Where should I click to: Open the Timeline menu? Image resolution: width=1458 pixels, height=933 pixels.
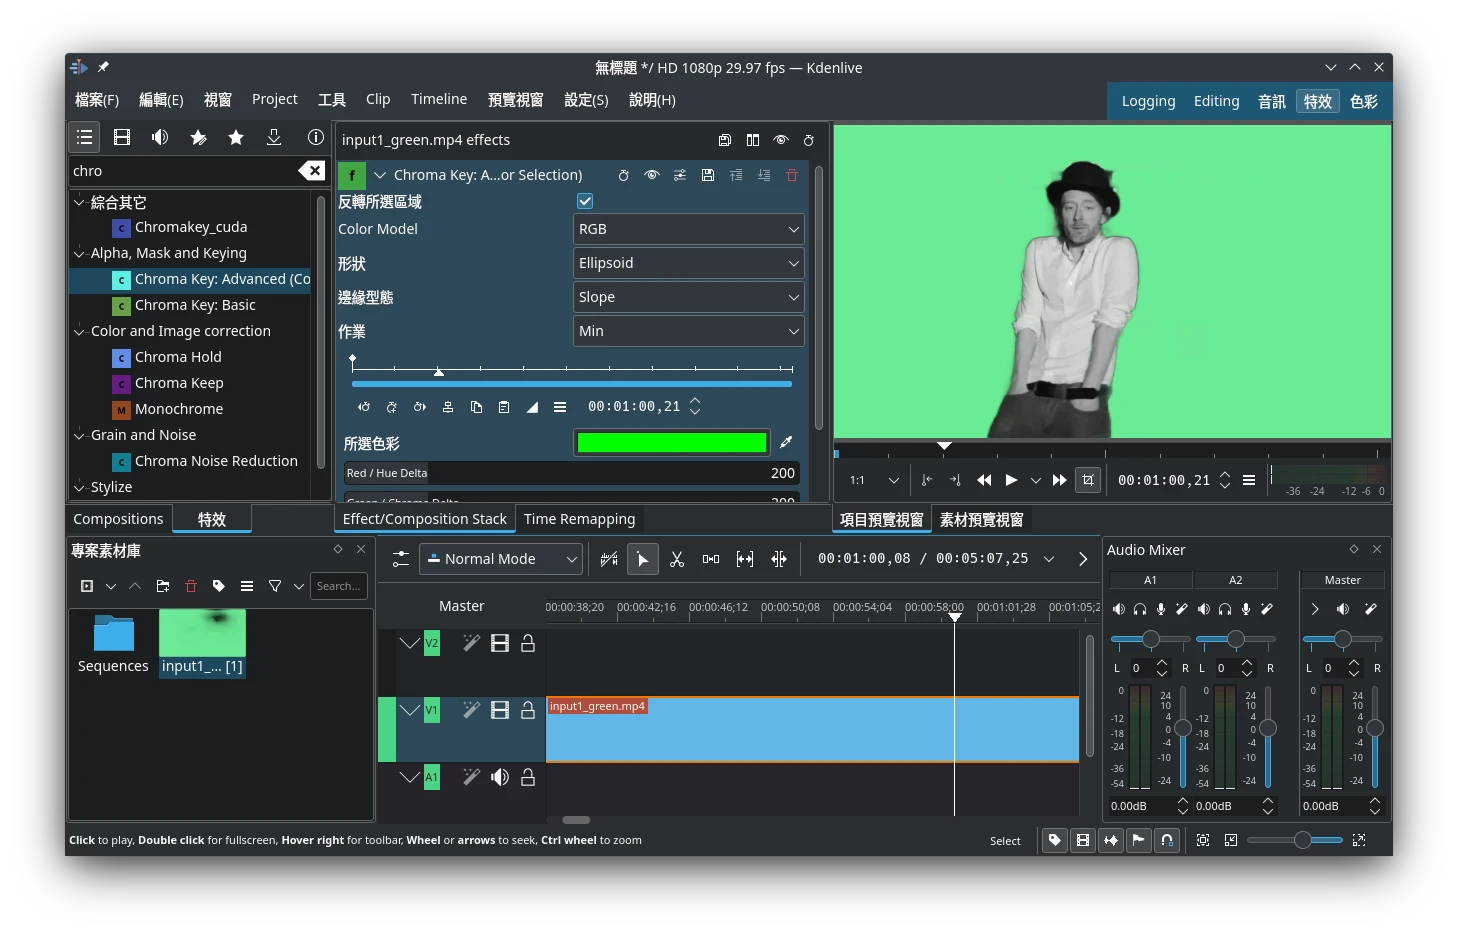click(x=438, y=99)
